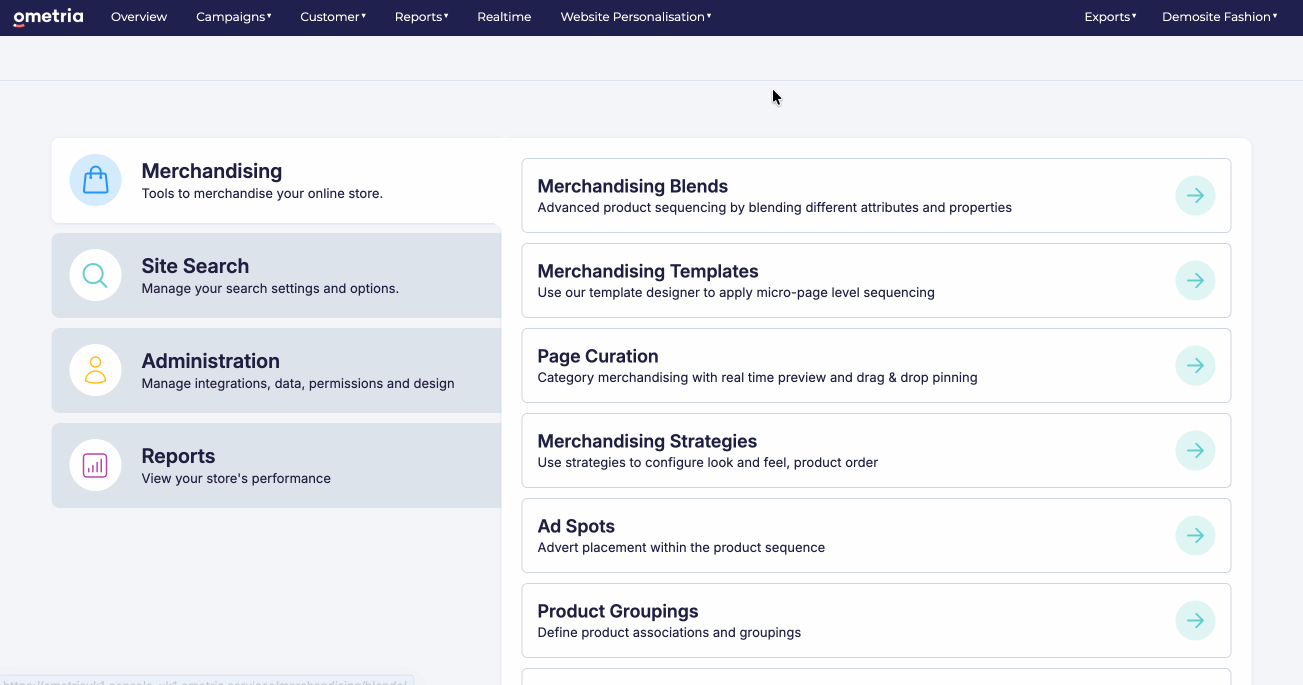Go to Overview in the navigation bar
The image size is (1303, 685).
click(139, 17)
